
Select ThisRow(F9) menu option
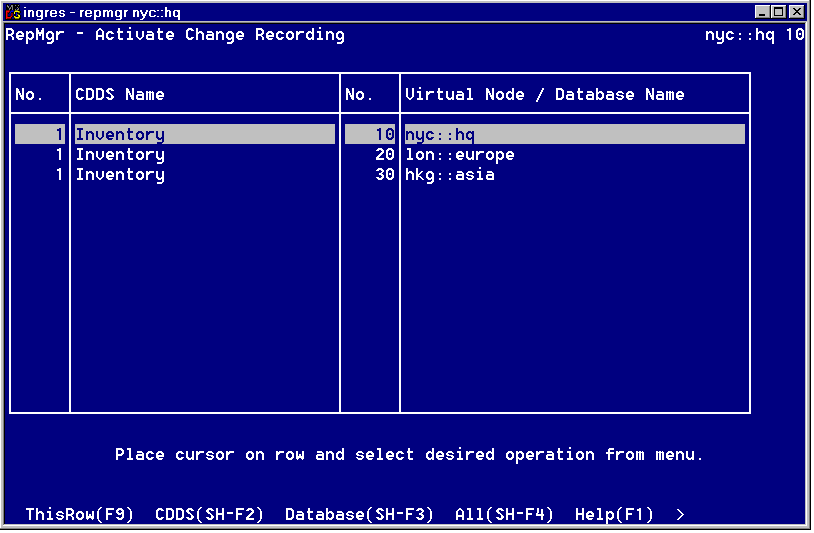[x=79, y=514]
